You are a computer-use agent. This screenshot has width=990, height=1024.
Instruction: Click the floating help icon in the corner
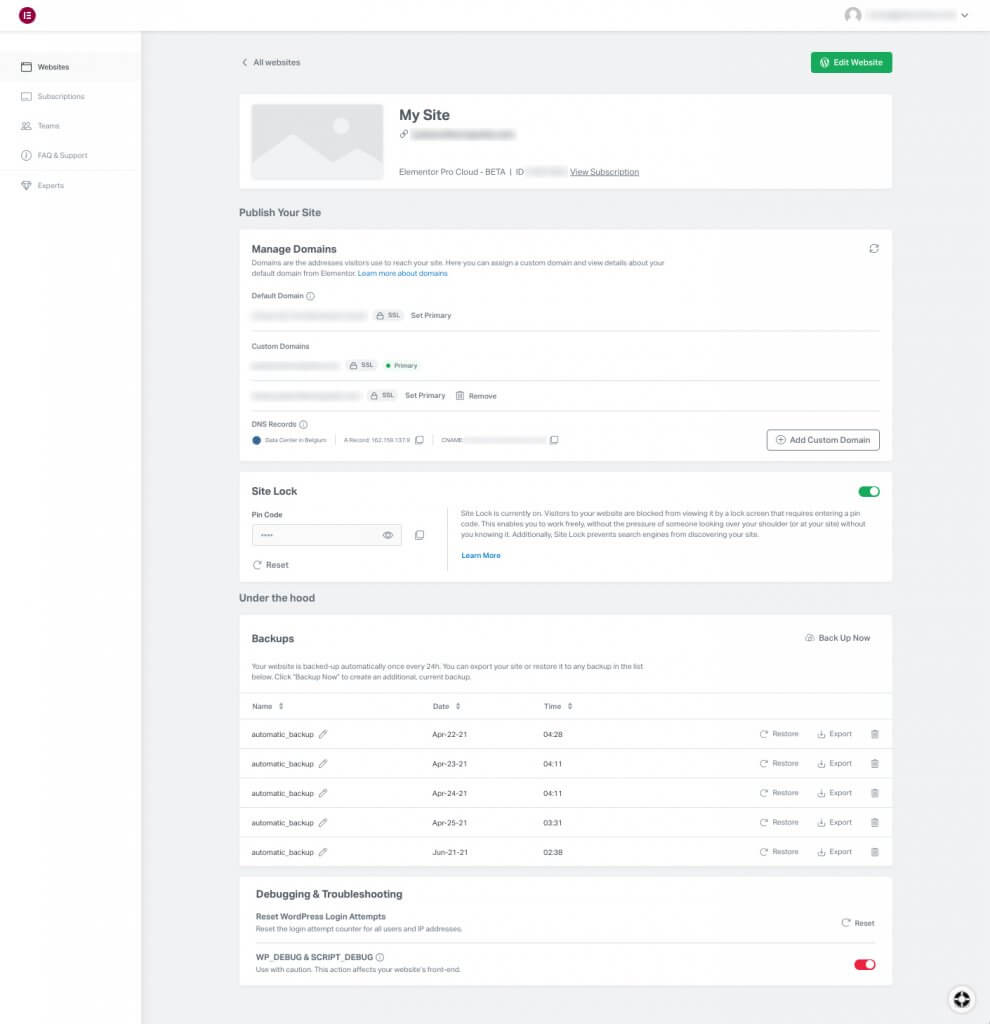point(961,998)
